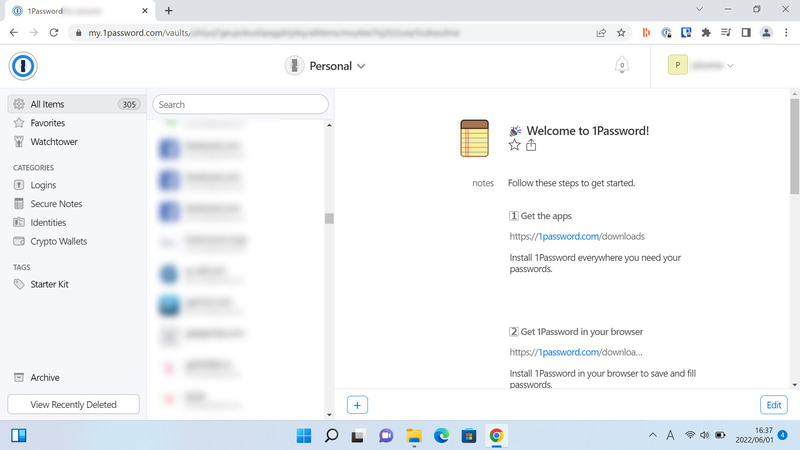Open the widgets icon in the taskbar
Image resolution: width=800 pixels, height=450 pixels.
[x=19, y=435]
